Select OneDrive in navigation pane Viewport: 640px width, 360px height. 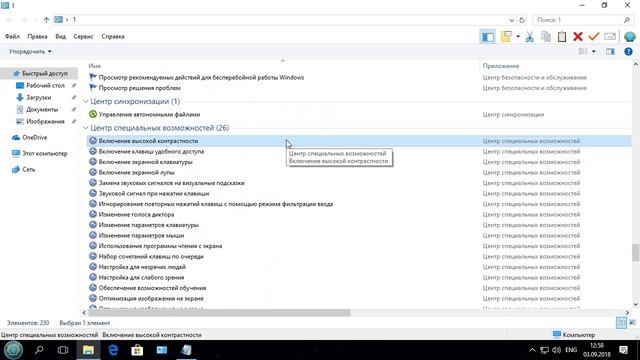pyautogui.click(x=35, y=138)
